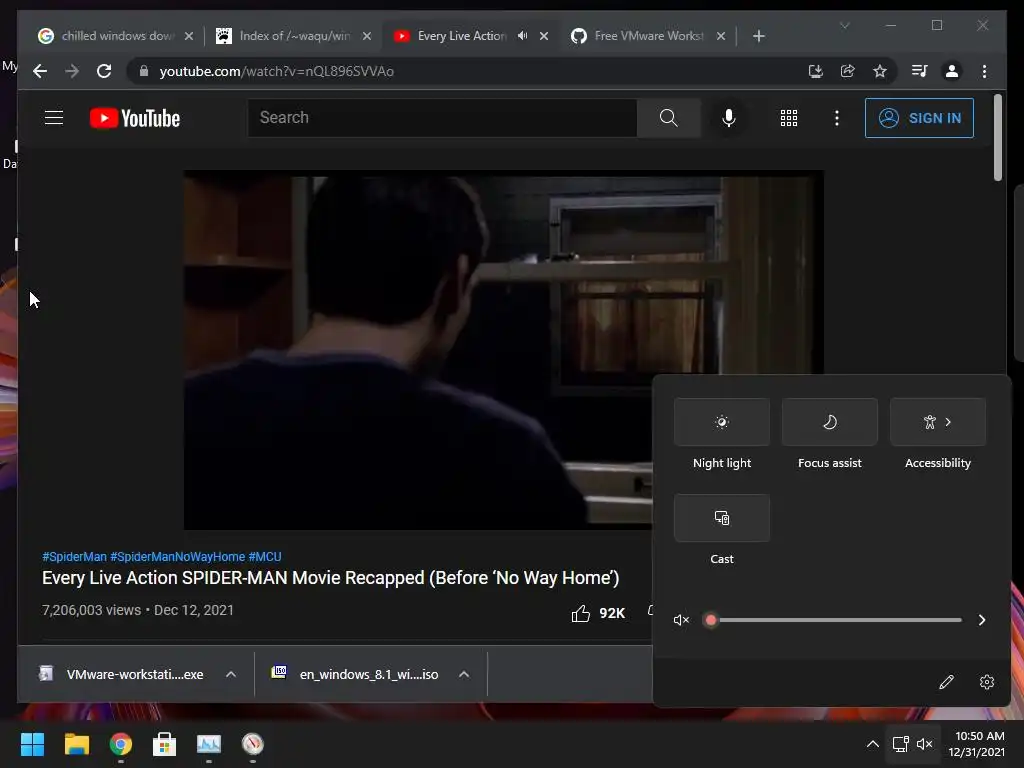Open the round gauge taskbar app

[x=253, y=744]
